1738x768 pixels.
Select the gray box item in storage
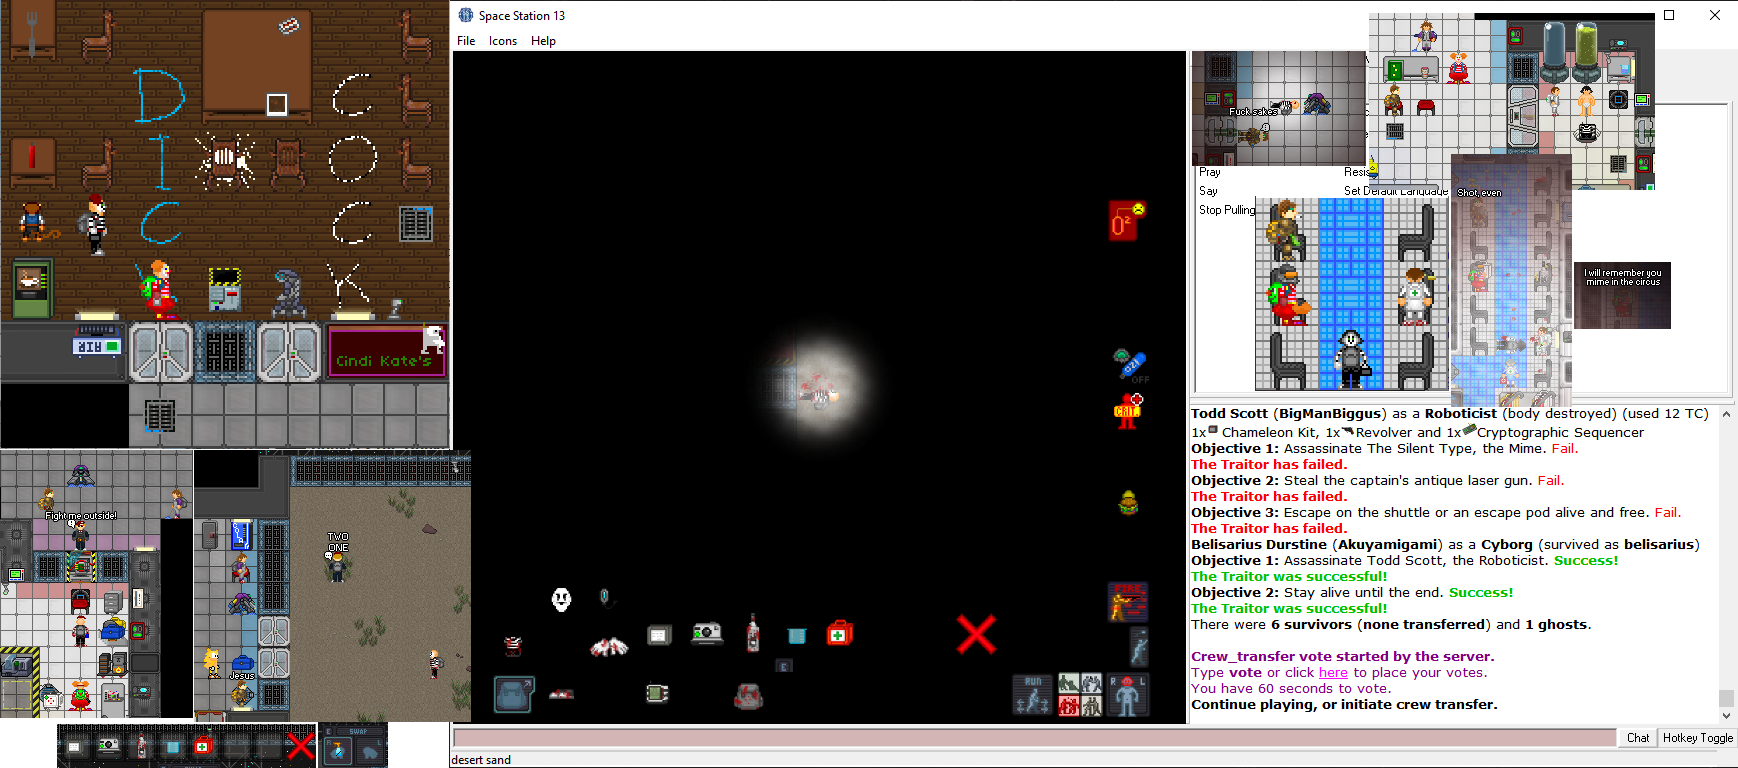pos(659,635)
